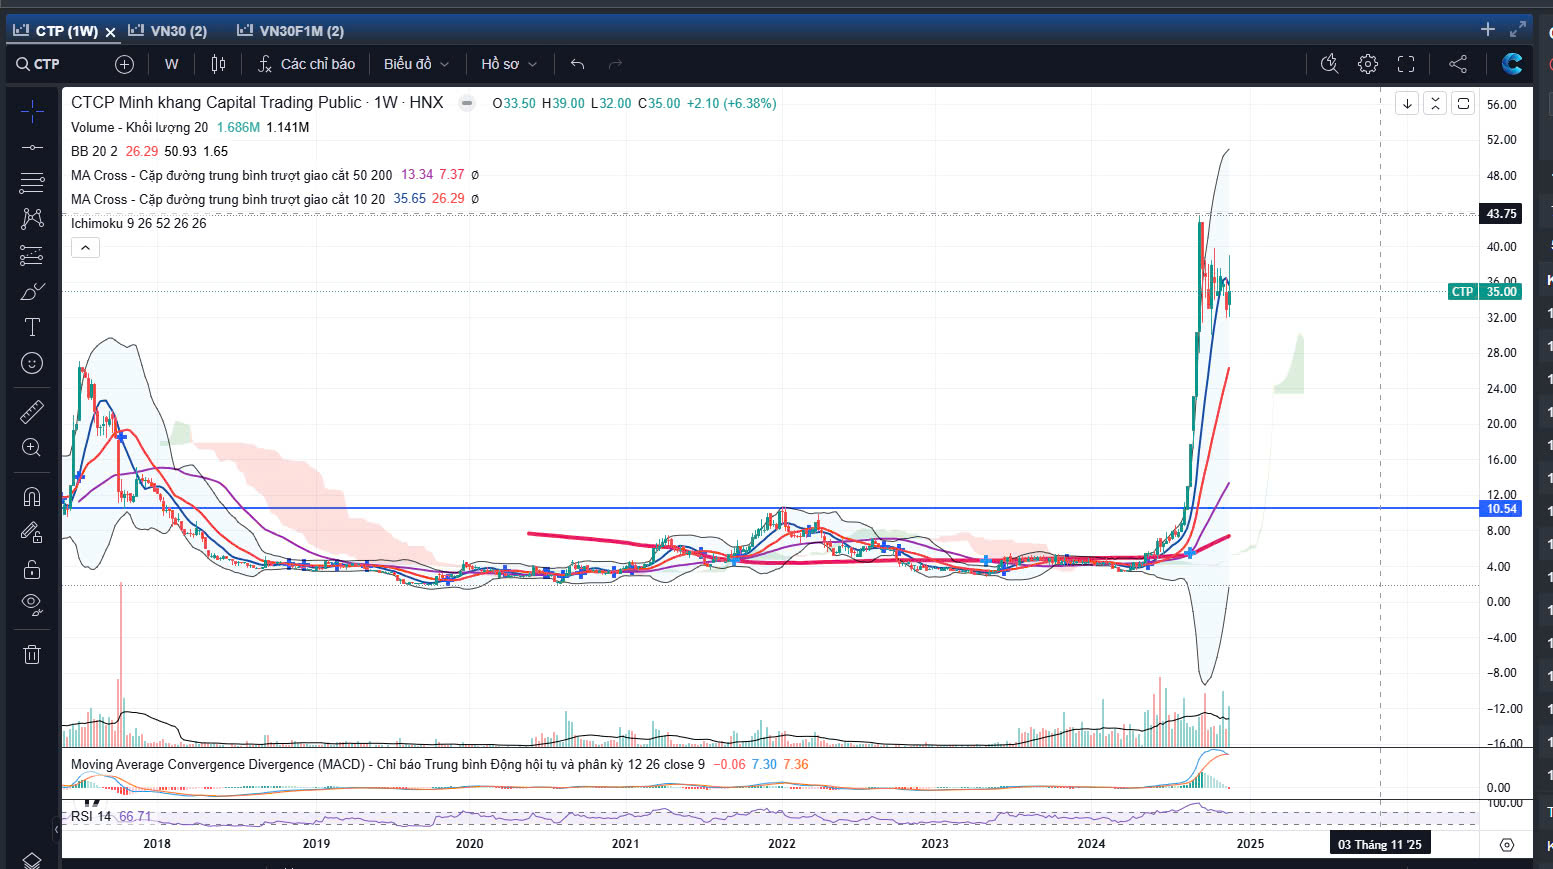The width and height of the screenshot is (1553, 869).
Task: Close the CTP (1W) tab
Action: pos(111,32)
